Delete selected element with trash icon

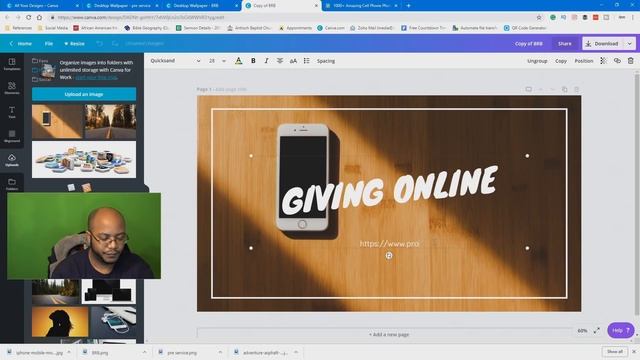(x=631, y=61)
